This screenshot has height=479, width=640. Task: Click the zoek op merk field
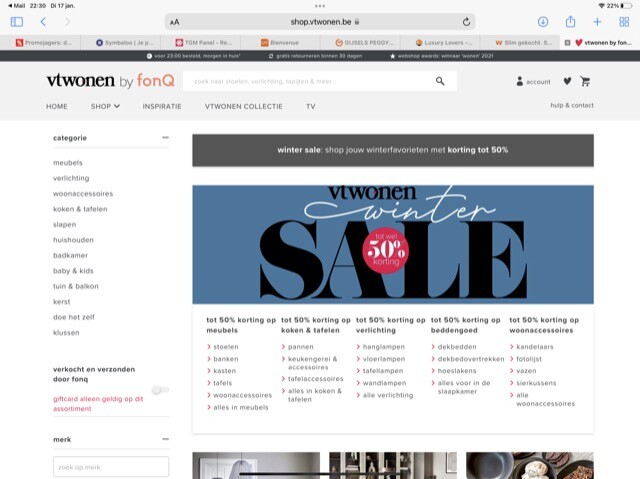coord(111,467)
